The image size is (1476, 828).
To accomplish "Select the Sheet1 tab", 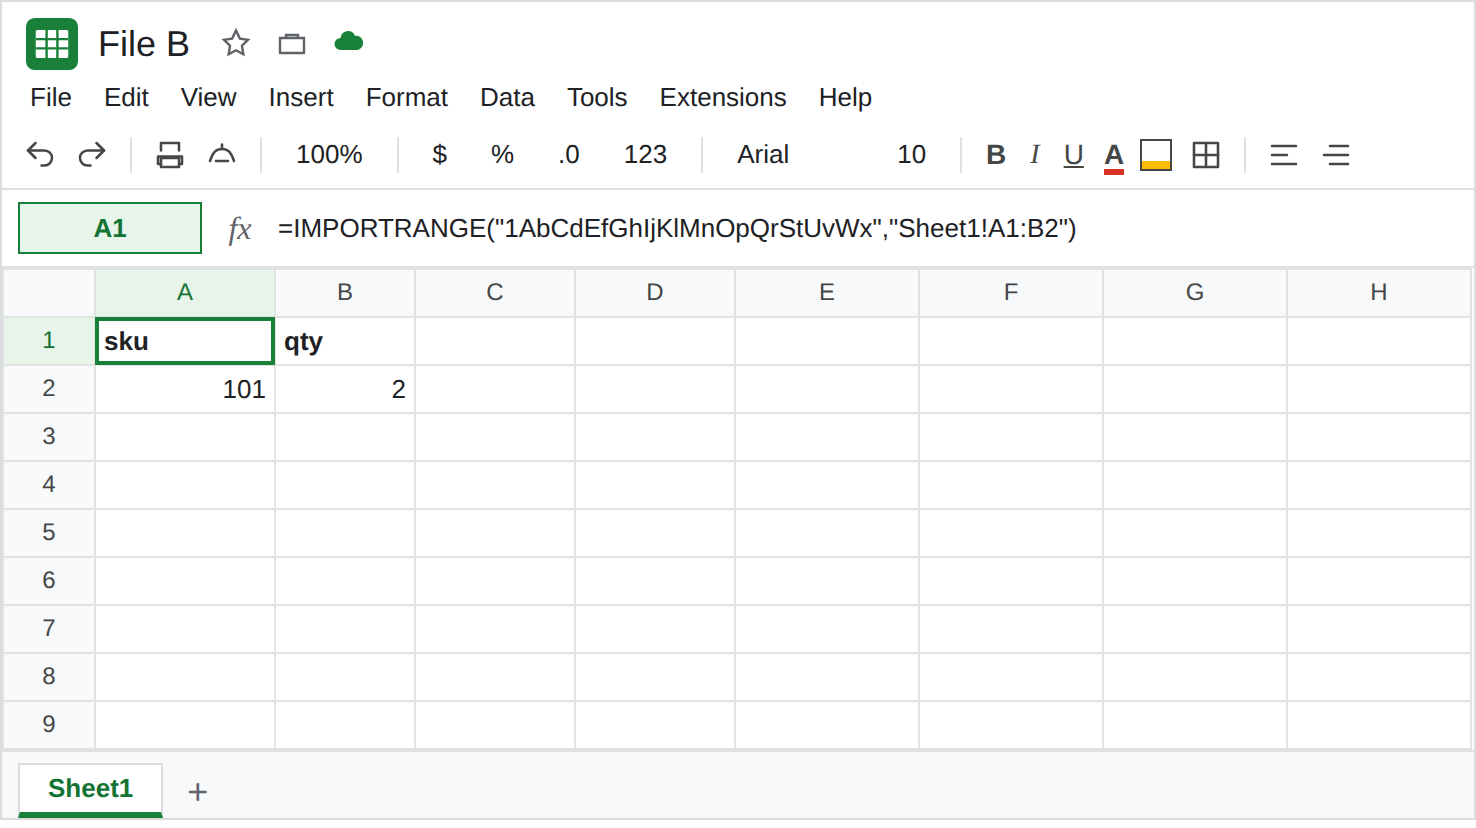I will [x=90, y=789].
